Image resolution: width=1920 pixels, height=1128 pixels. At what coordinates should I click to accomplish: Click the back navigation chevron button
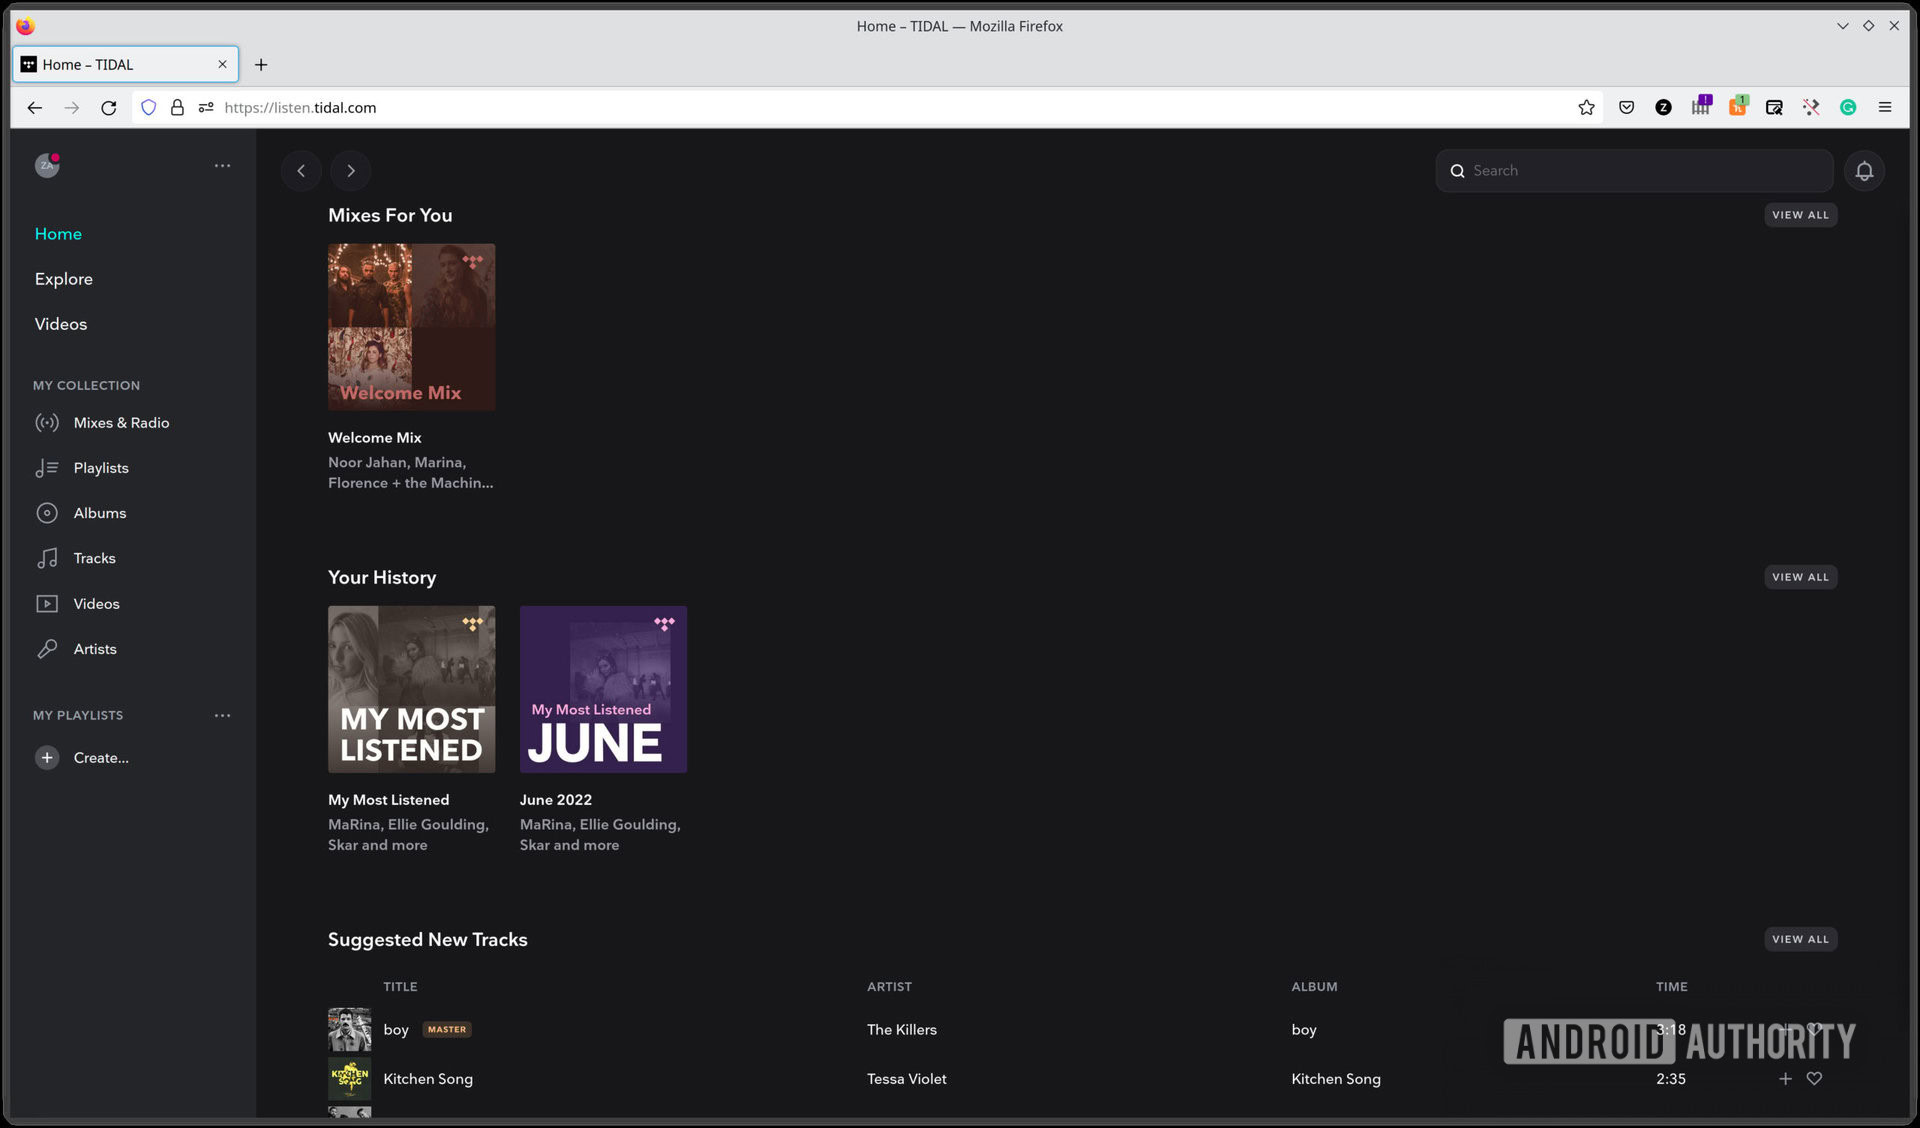[301, 171]
